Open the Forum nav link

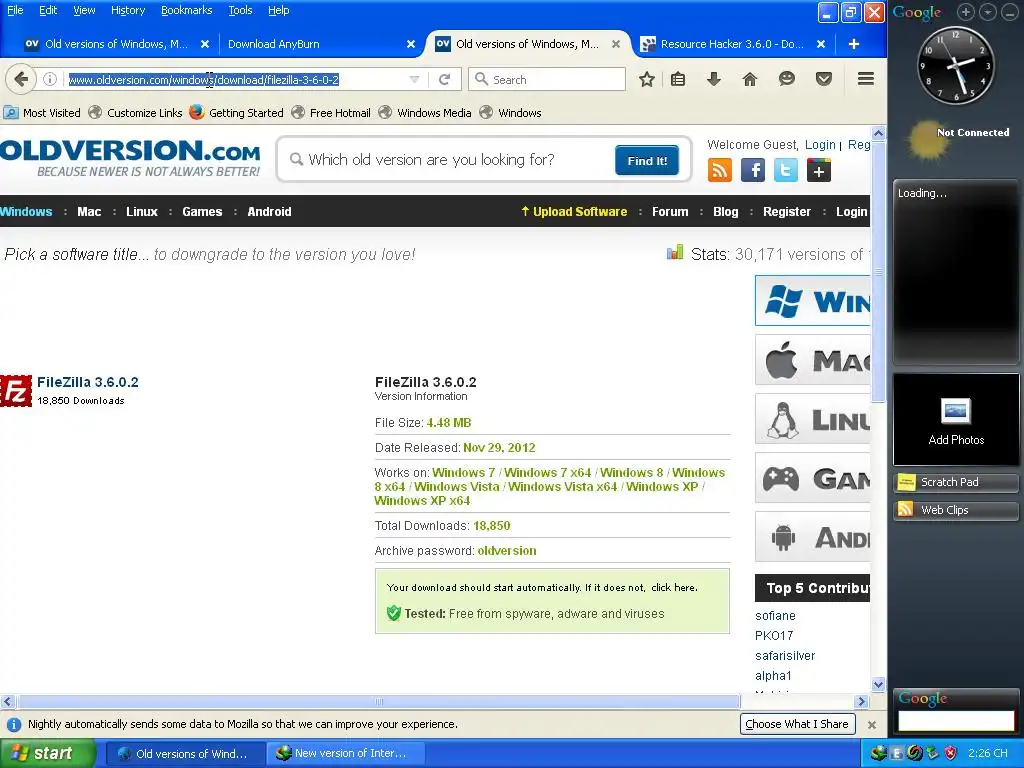pyautogui.click(x=670, y=212)
